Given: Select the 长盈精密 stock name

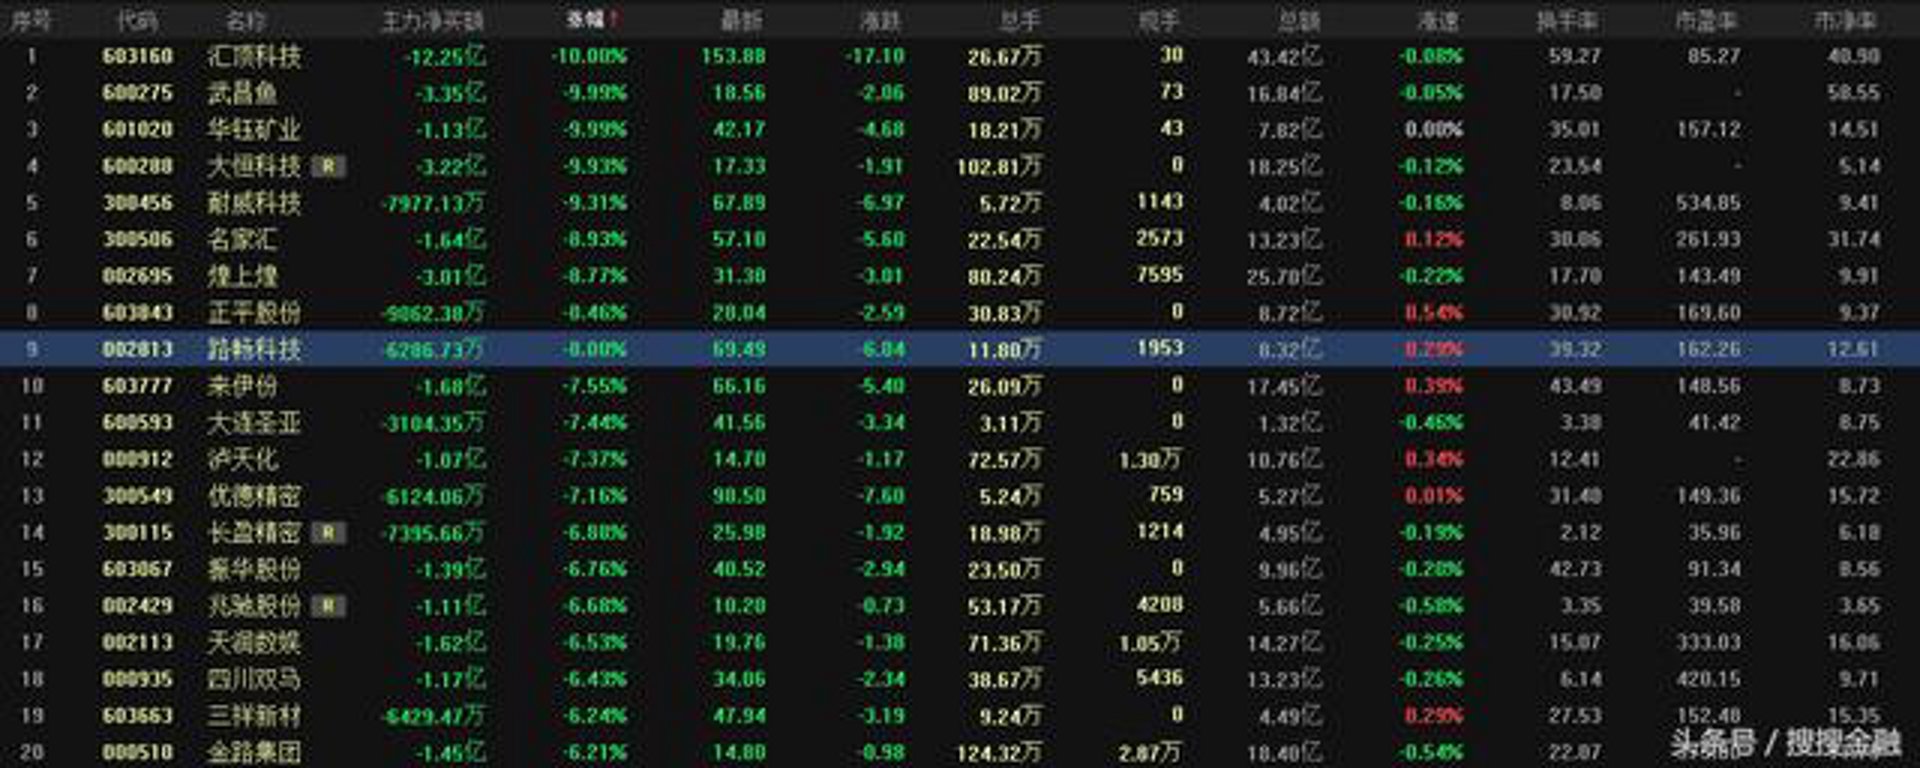Looking at the screenshot, I should [x=254, y=533].
